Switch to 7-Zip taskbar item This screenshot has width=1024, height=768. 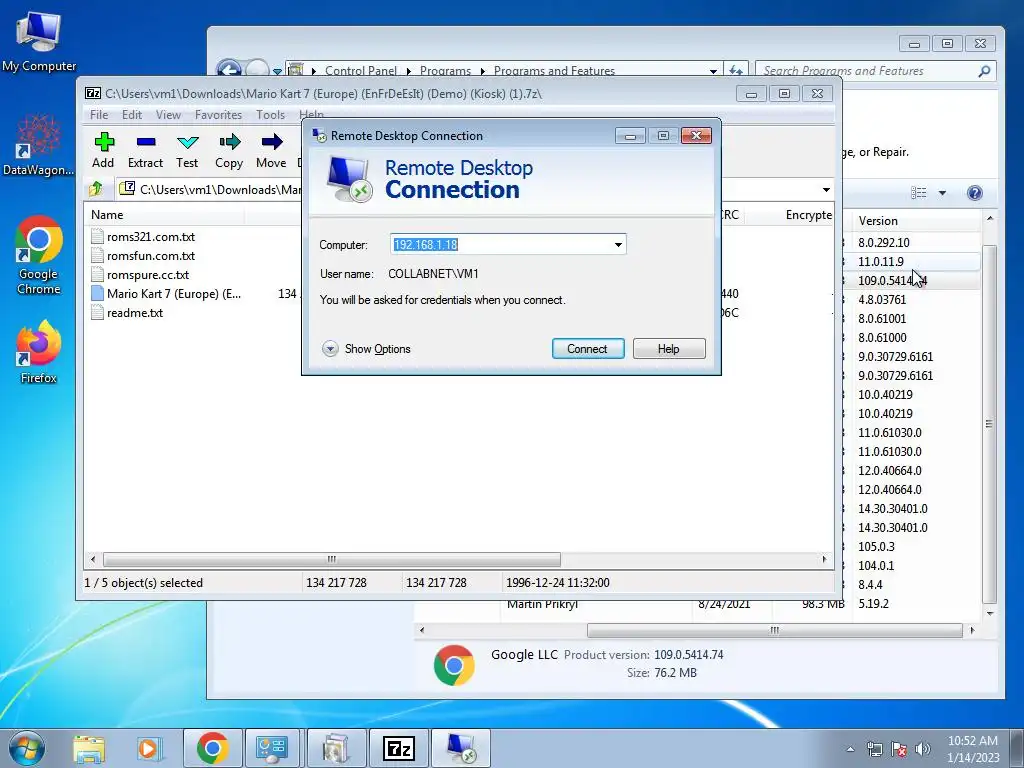pyautogui.click(x=399, y=748)
